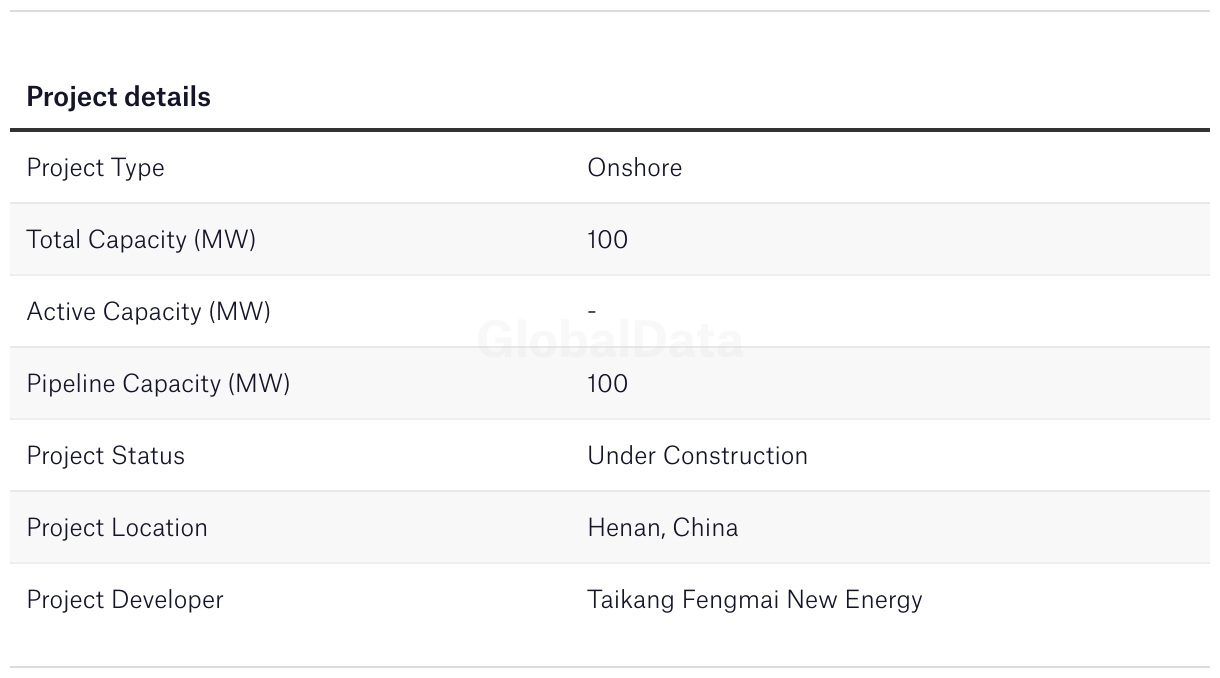The image size is (1220, 678).
Task: Click the word Energy in developer name
Action: (884, 600)
